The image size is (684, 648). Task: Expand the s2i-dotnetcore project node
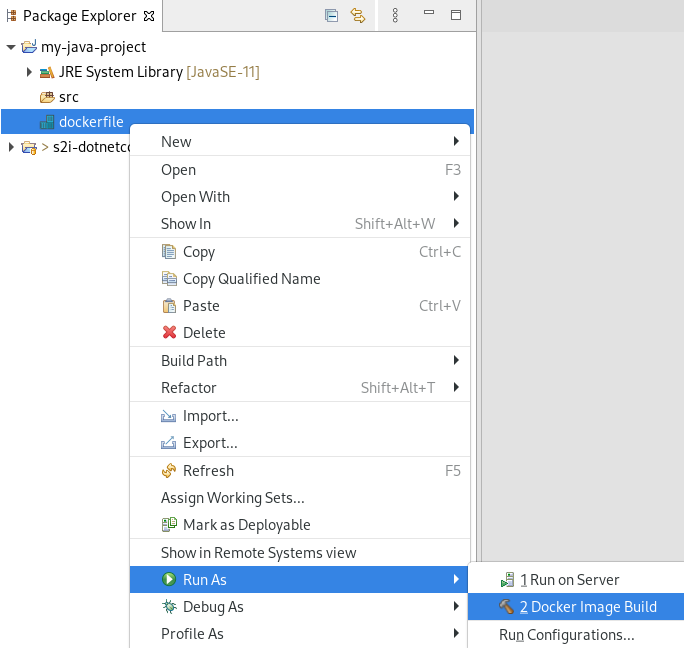tap(11, 148)
